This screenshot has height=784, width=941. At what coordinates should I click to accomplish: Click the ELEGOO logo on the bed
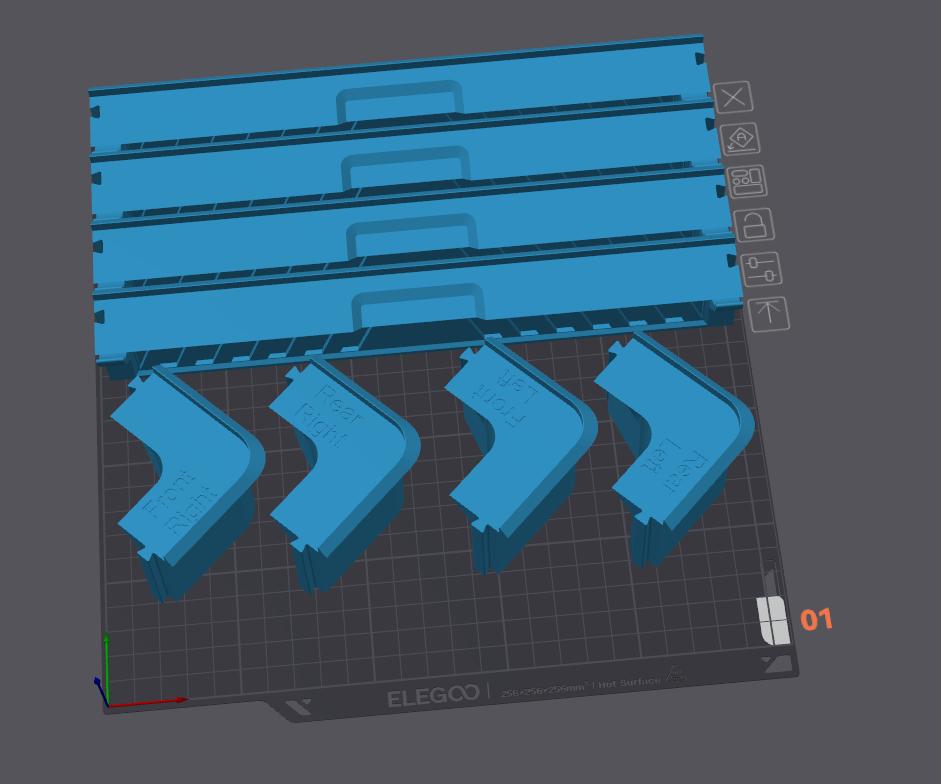pos(433,696)
